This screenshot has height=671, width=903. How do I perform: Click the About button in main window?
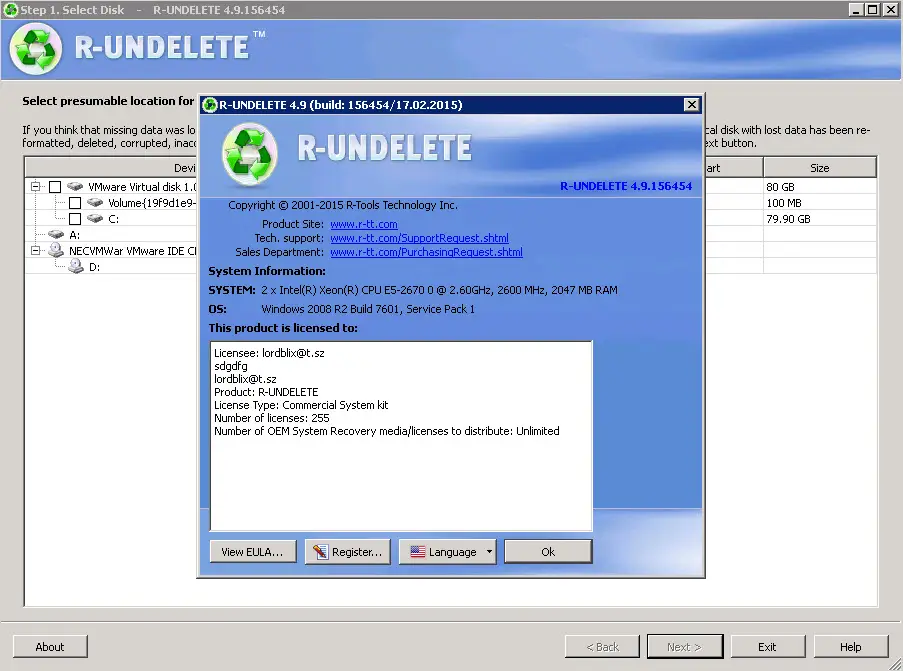pyautogui.click(x=50, y=647)
